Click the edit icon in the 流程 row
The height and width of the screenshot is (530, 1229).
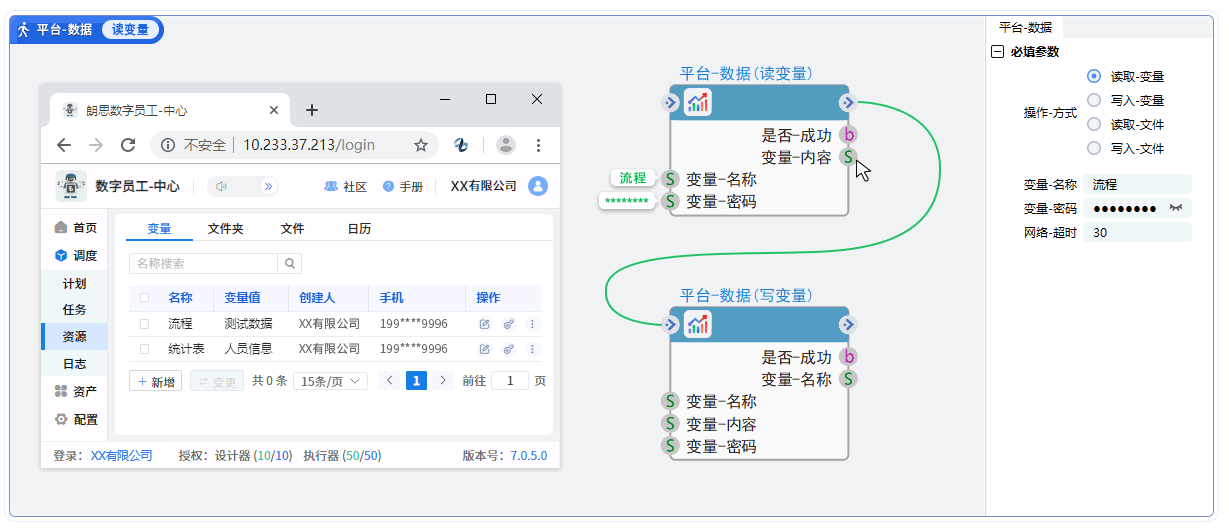(x=485, y=324)
